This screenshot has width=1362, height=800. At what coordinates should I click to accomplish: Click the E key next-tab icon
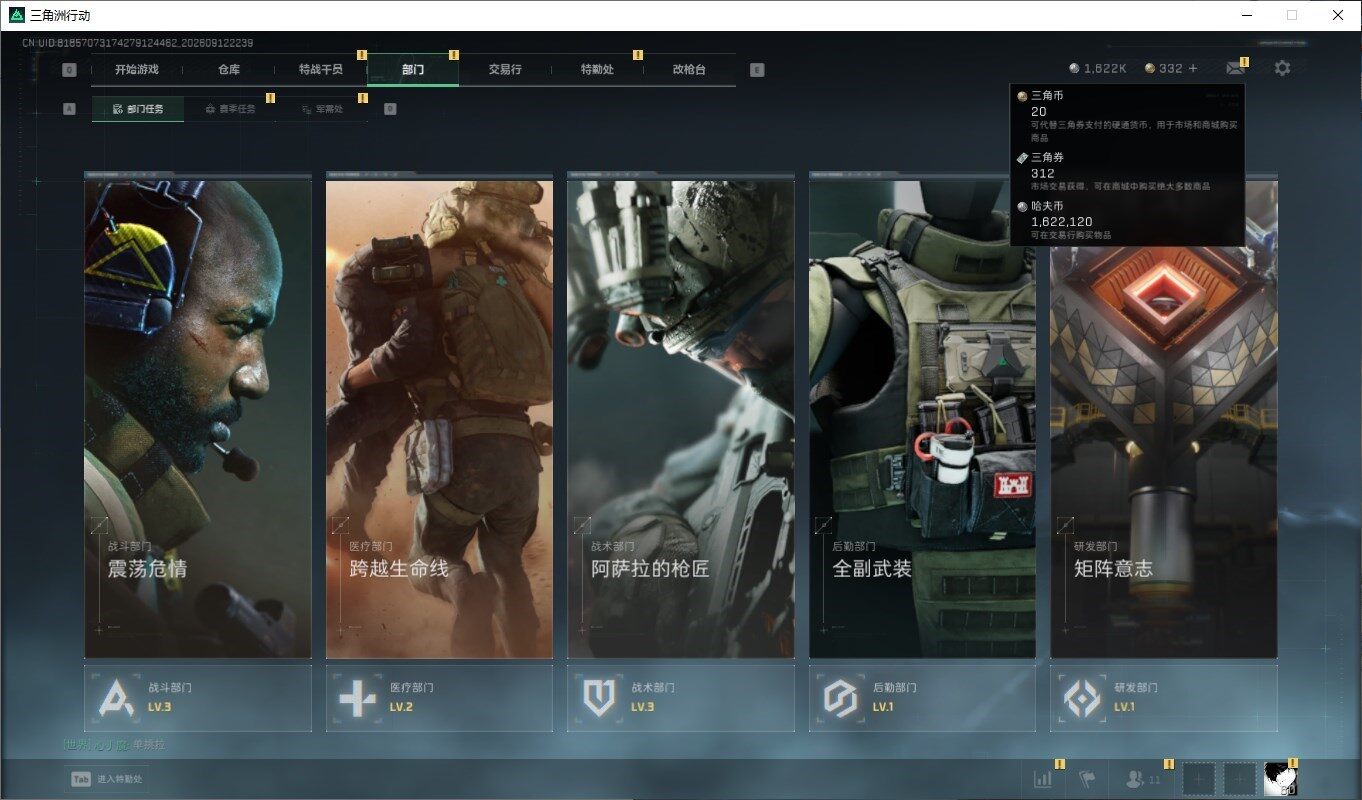pos(757,70)
